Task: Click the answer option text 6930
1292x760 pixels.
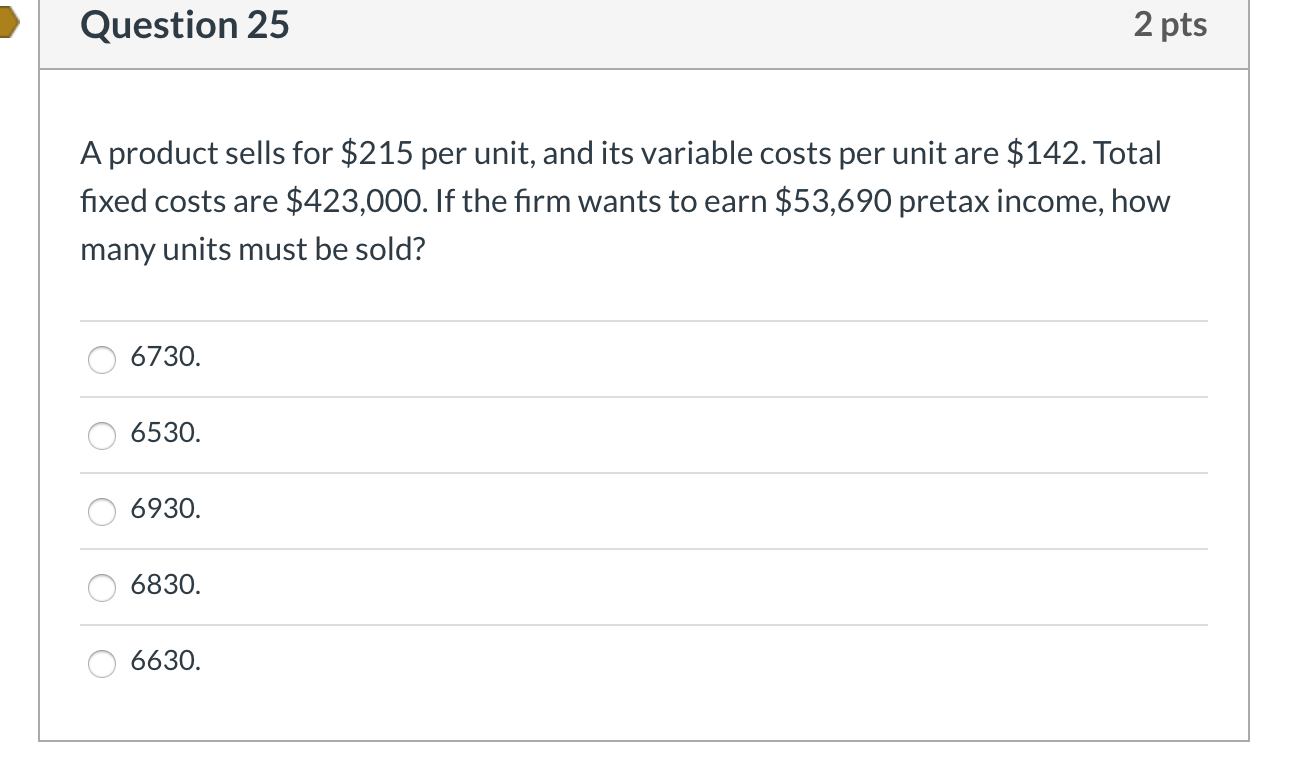Action: pyautogui.click(x=165, y=510)
